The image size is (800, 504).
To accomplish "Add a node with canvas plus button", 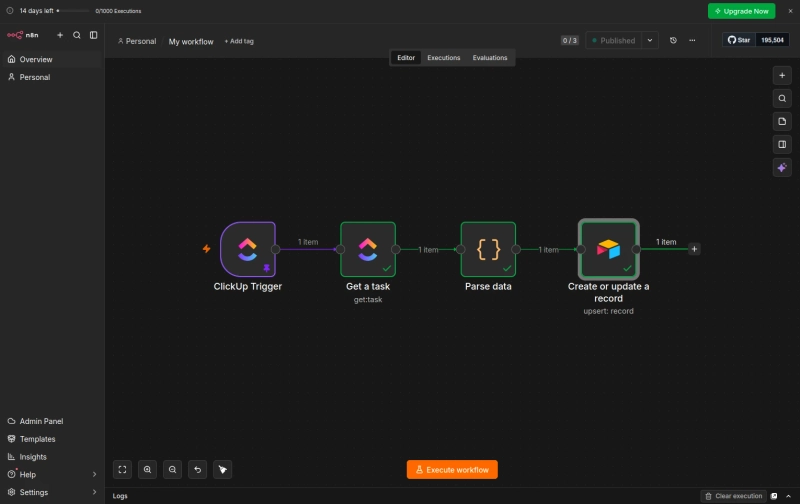I will point(782,75).
